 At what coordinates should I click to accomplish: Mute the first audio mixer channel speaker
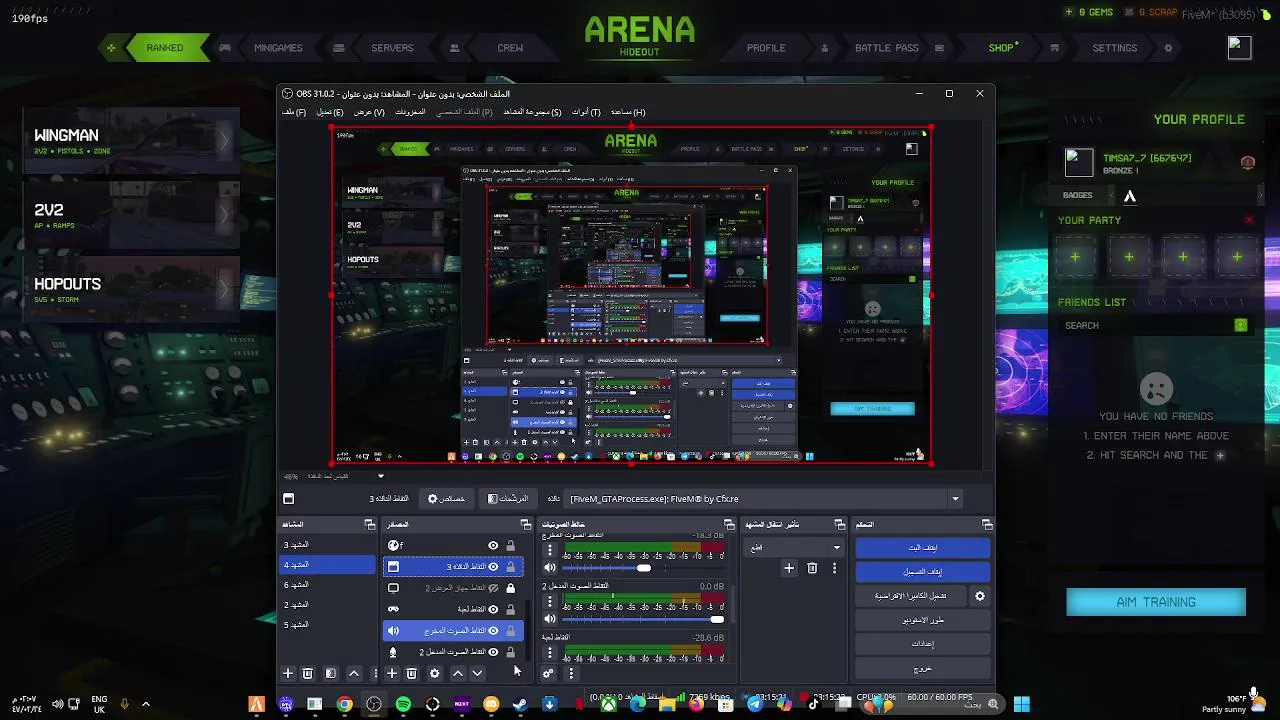(x=549, y=568)
